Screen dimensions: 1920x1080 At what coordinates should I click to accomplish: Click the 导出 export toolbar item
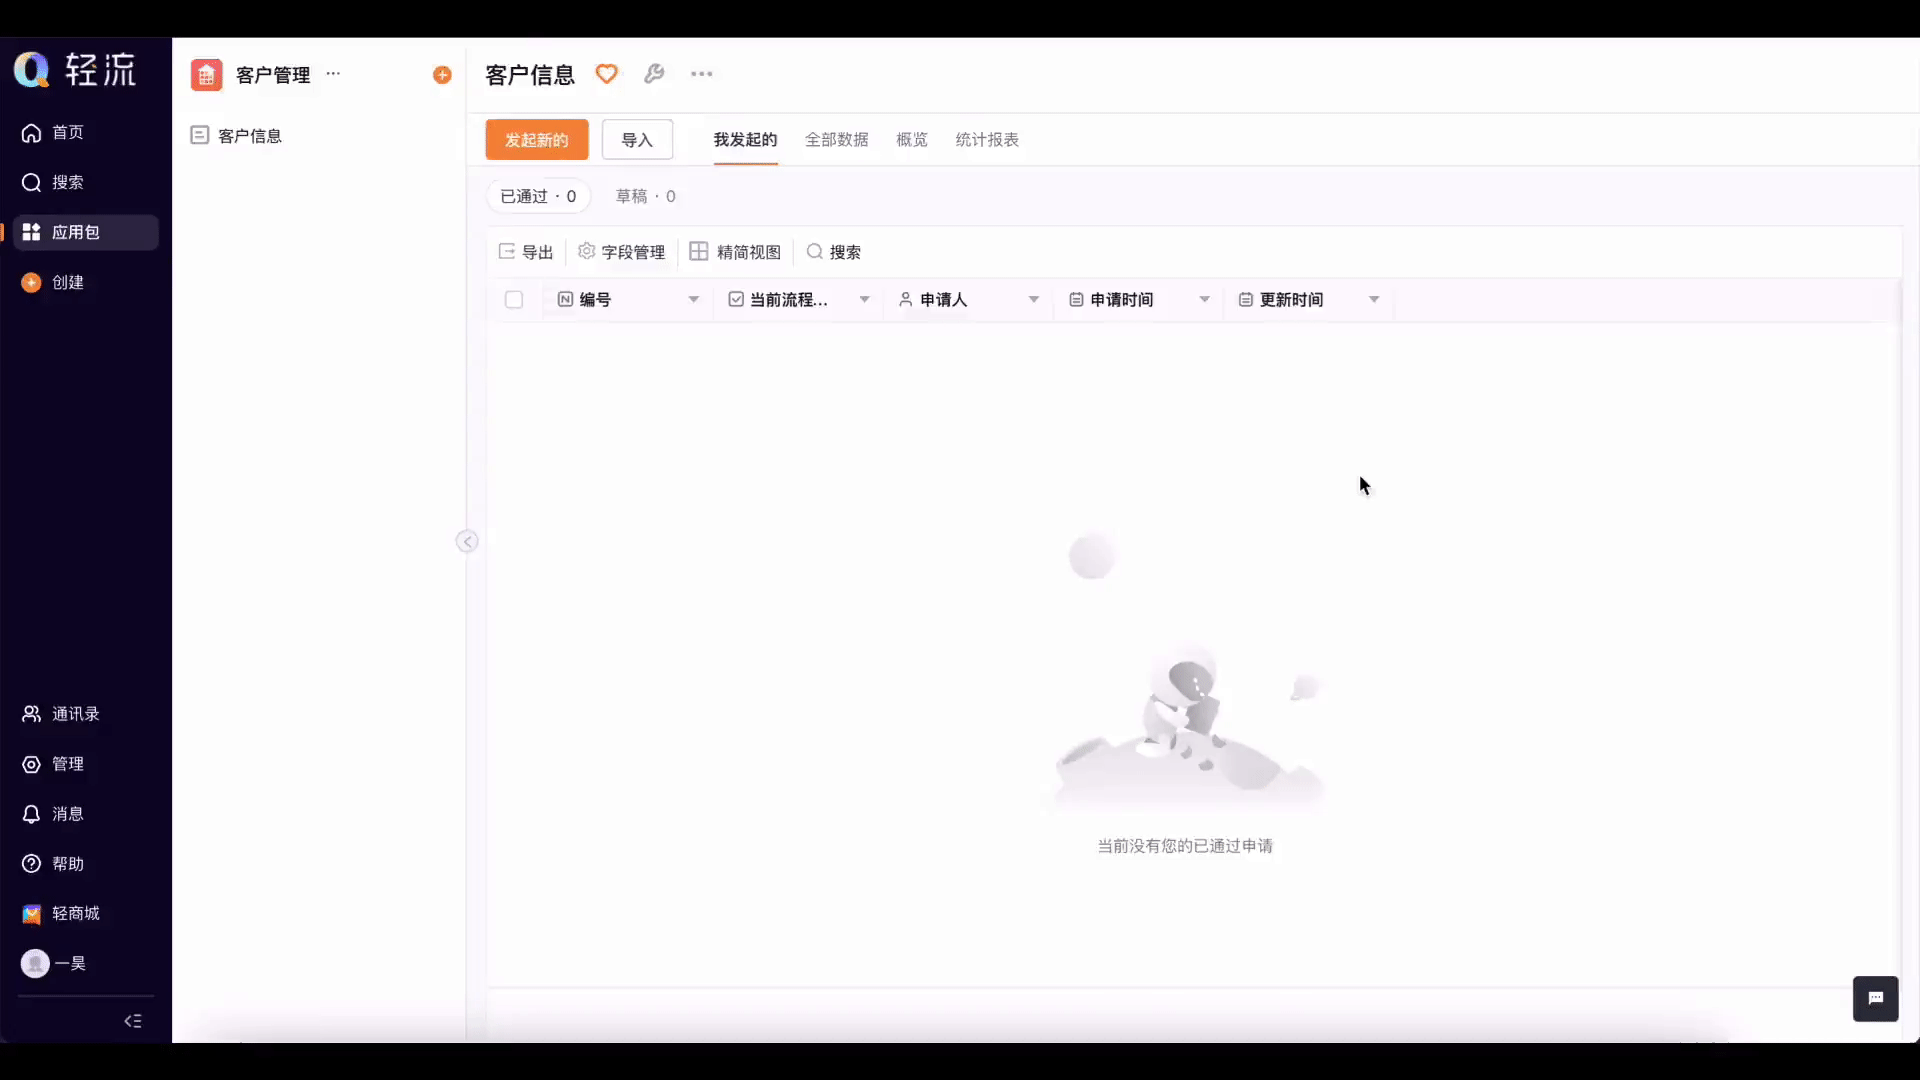click(526, 252)
